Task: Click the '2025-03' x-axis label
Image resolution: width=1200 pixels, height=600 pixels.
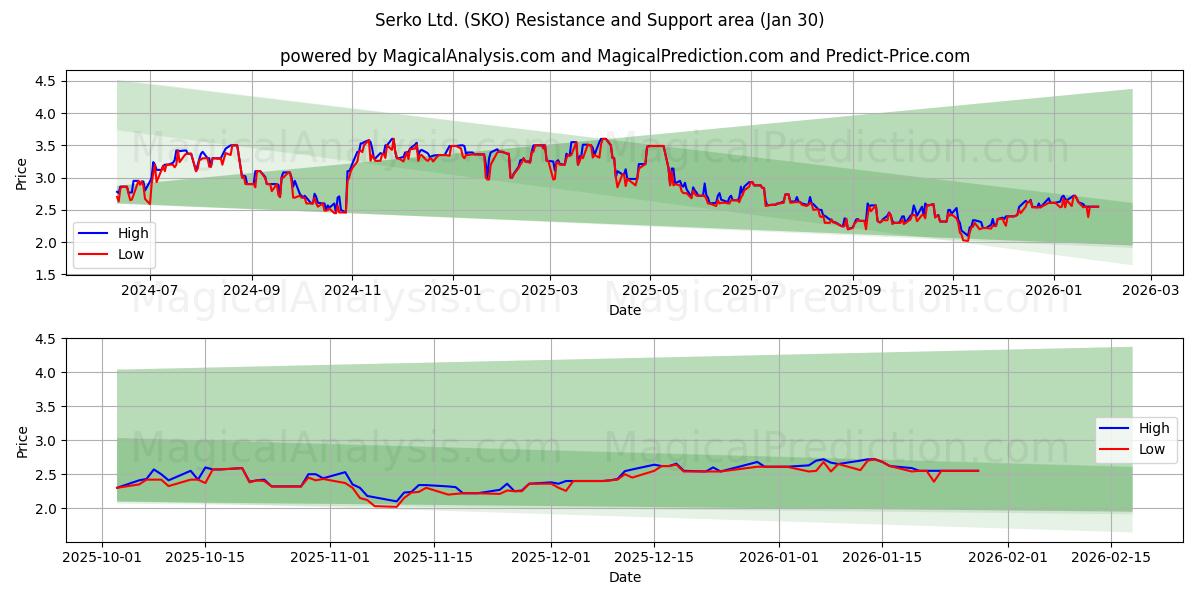Action: point(551,291)
